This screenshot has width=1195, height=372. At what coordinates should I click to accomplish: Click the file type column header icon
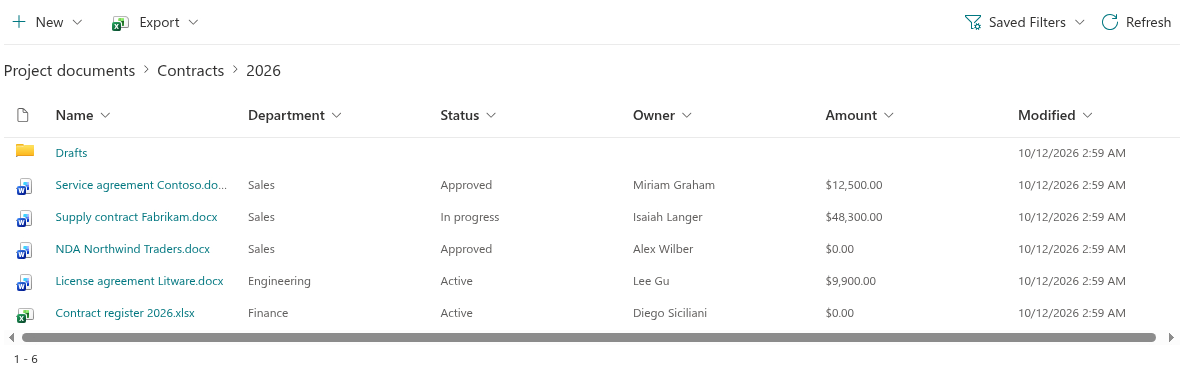23,115
